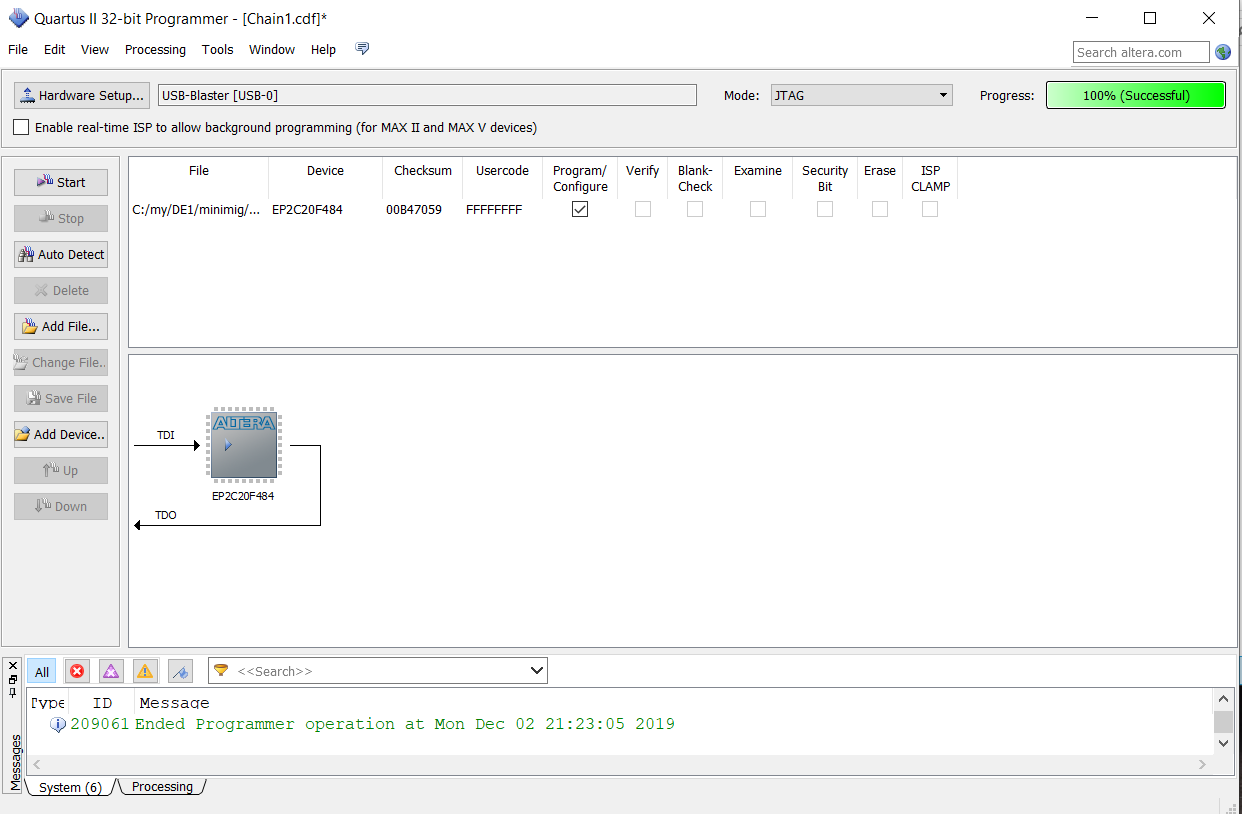Screen dimensions: 1242x814
Task: Switch to the Processing messages tab
Action: (x=162, y=787)
